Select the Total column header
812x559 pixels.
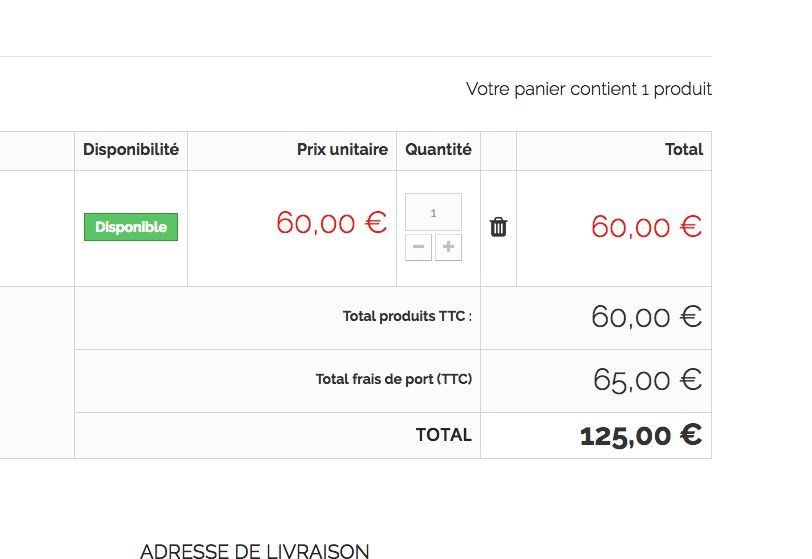[x=684, y=150]
